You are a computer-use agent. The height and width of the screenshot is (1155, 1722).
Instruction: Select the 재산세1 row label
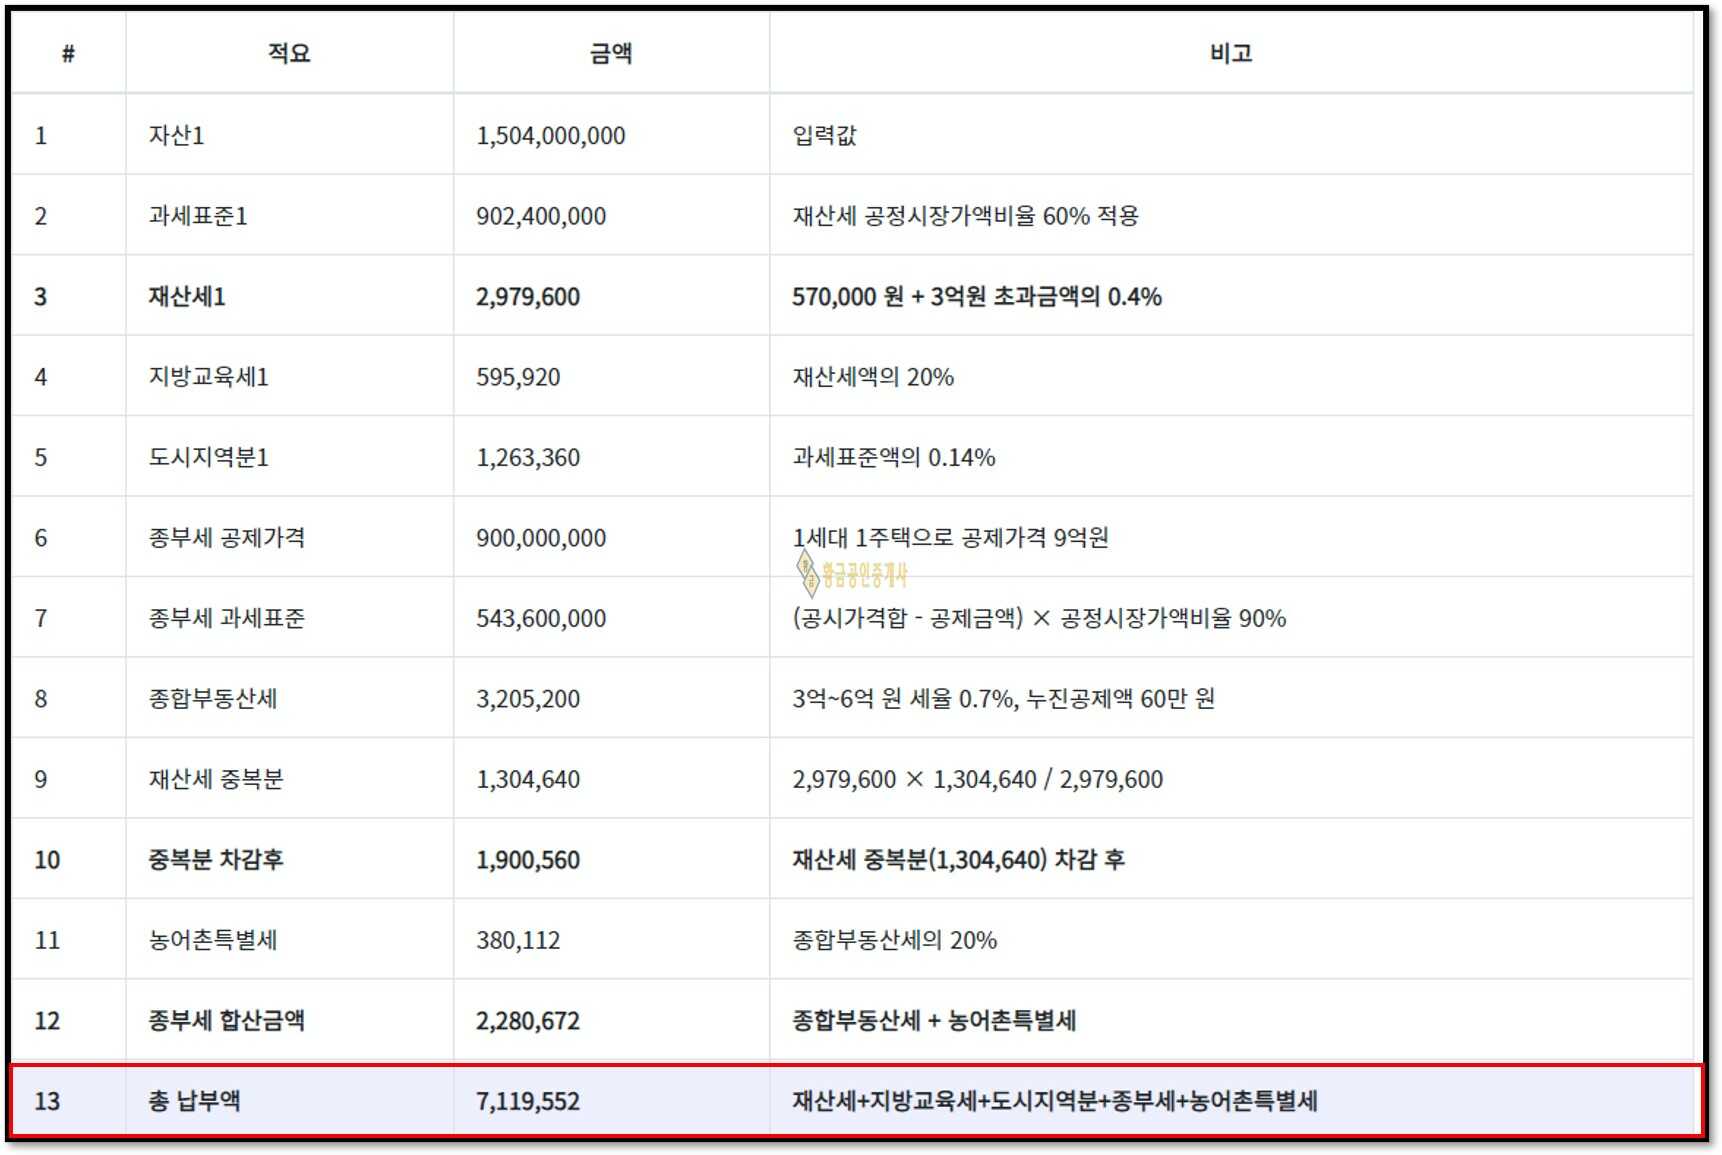[x=187, y=296]
